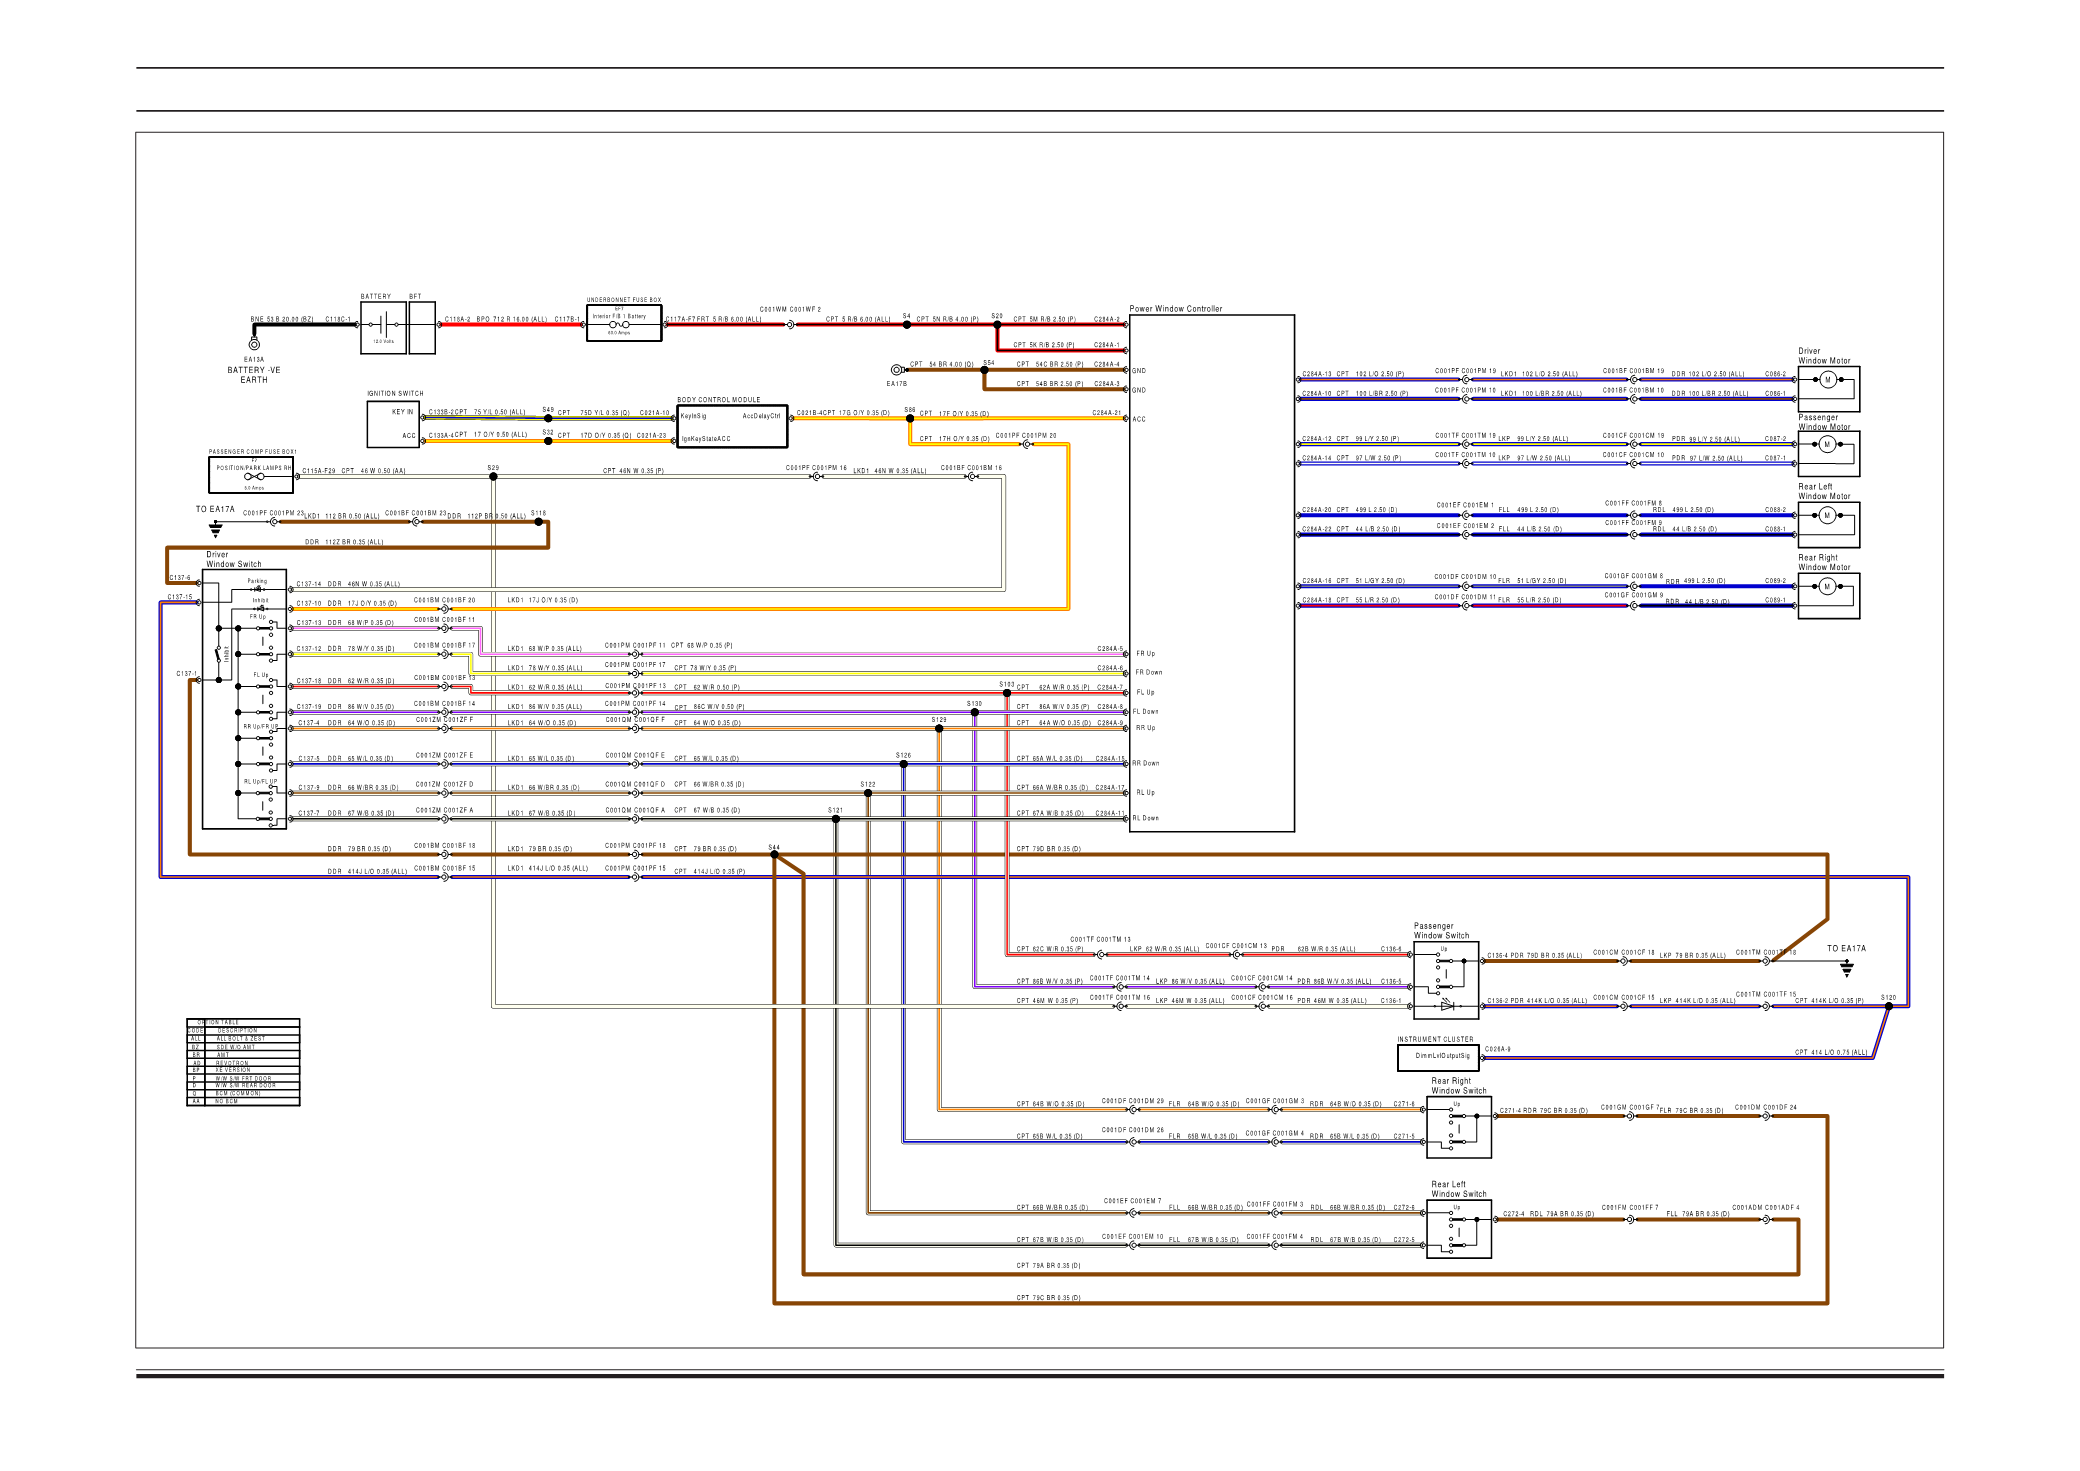Click the Ignition Switch block
The image size is (2080, 1471).
point(392,424)
